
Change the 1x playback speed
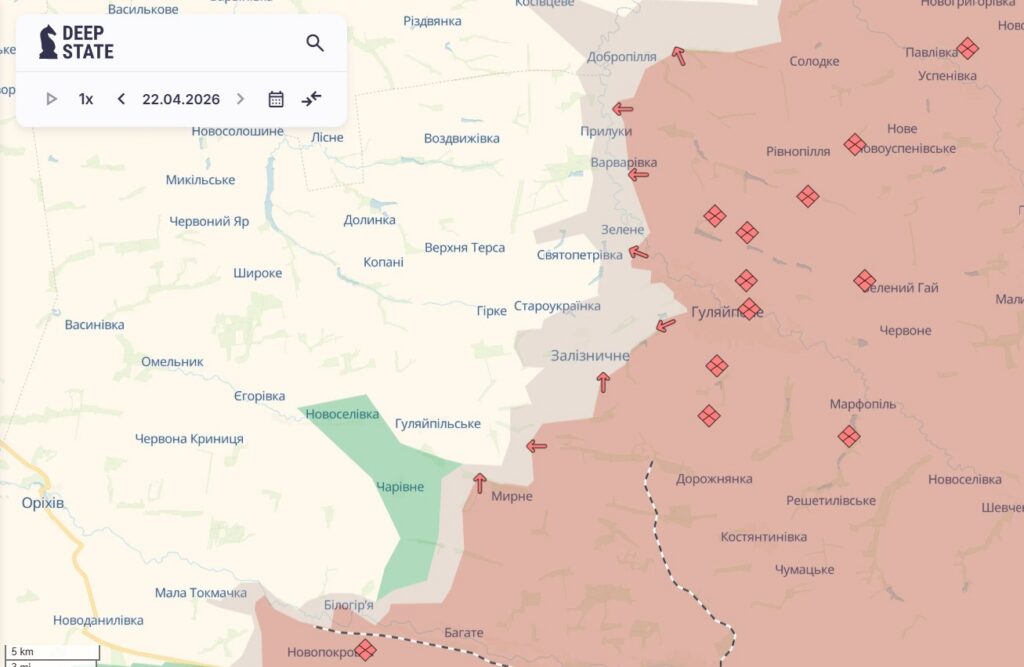pos(86,99)
